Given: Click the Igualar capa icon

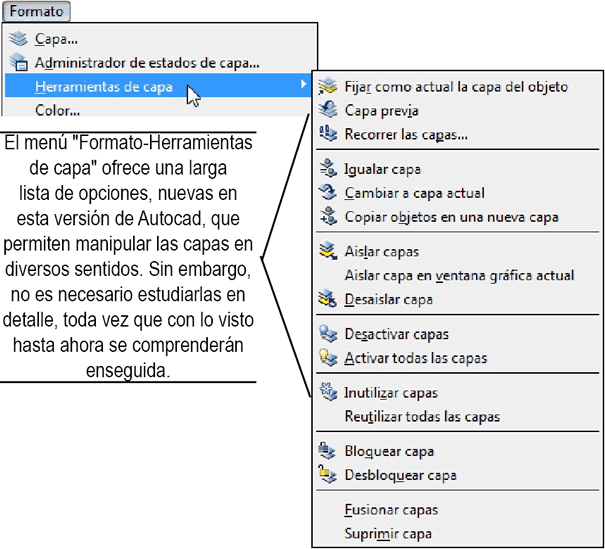Looking at the screenshot, I should tap(328, 169).
